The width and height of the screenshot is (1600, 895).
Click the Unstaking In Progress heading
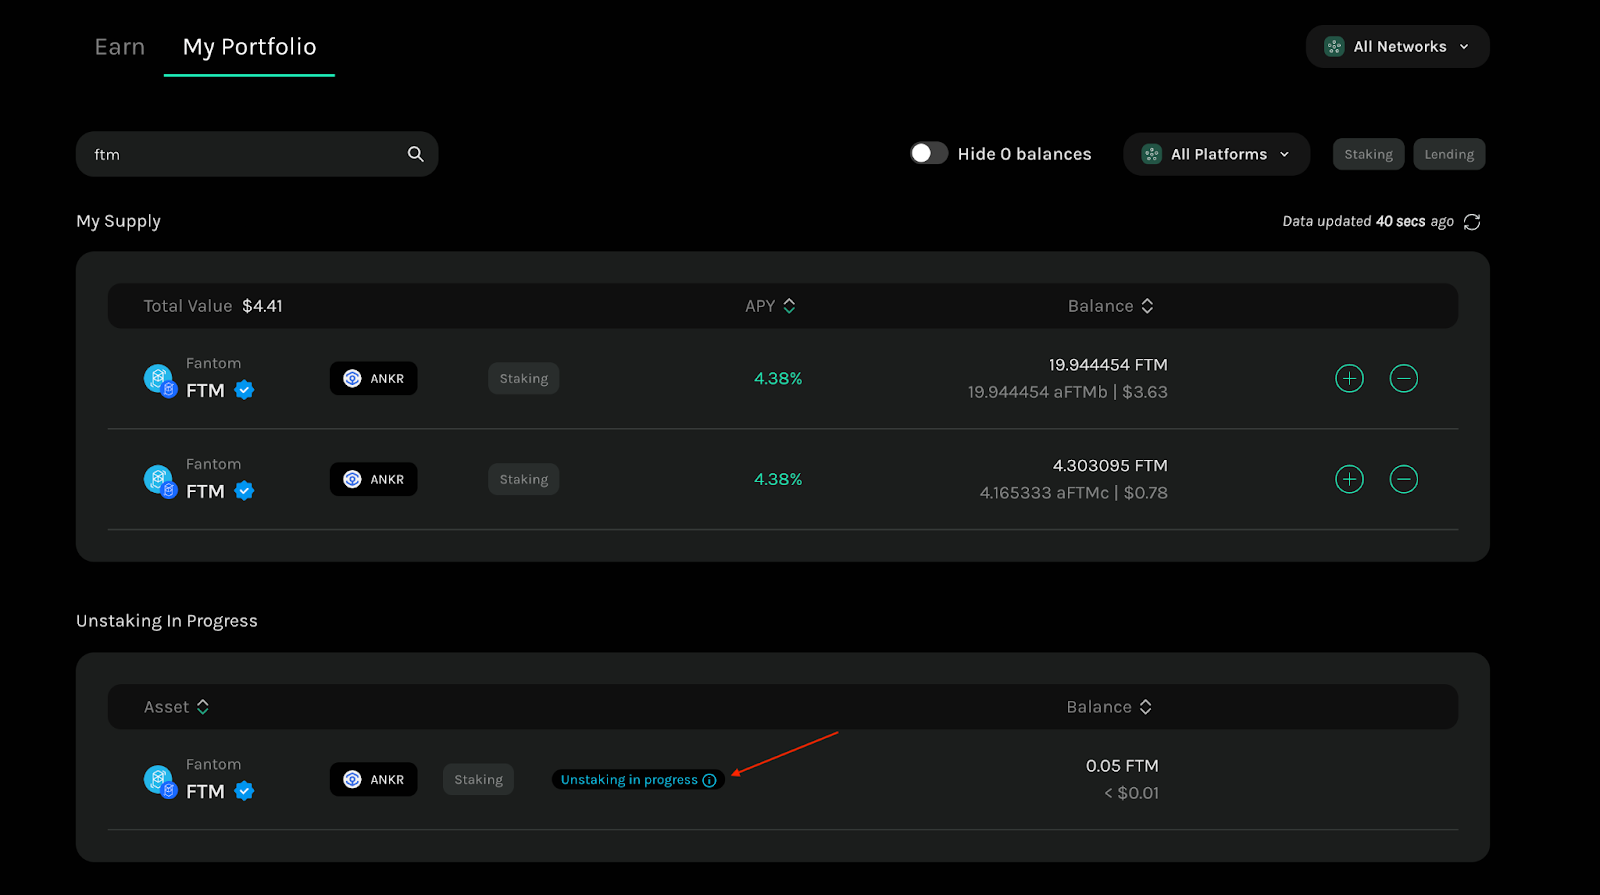tap(167, 621)
